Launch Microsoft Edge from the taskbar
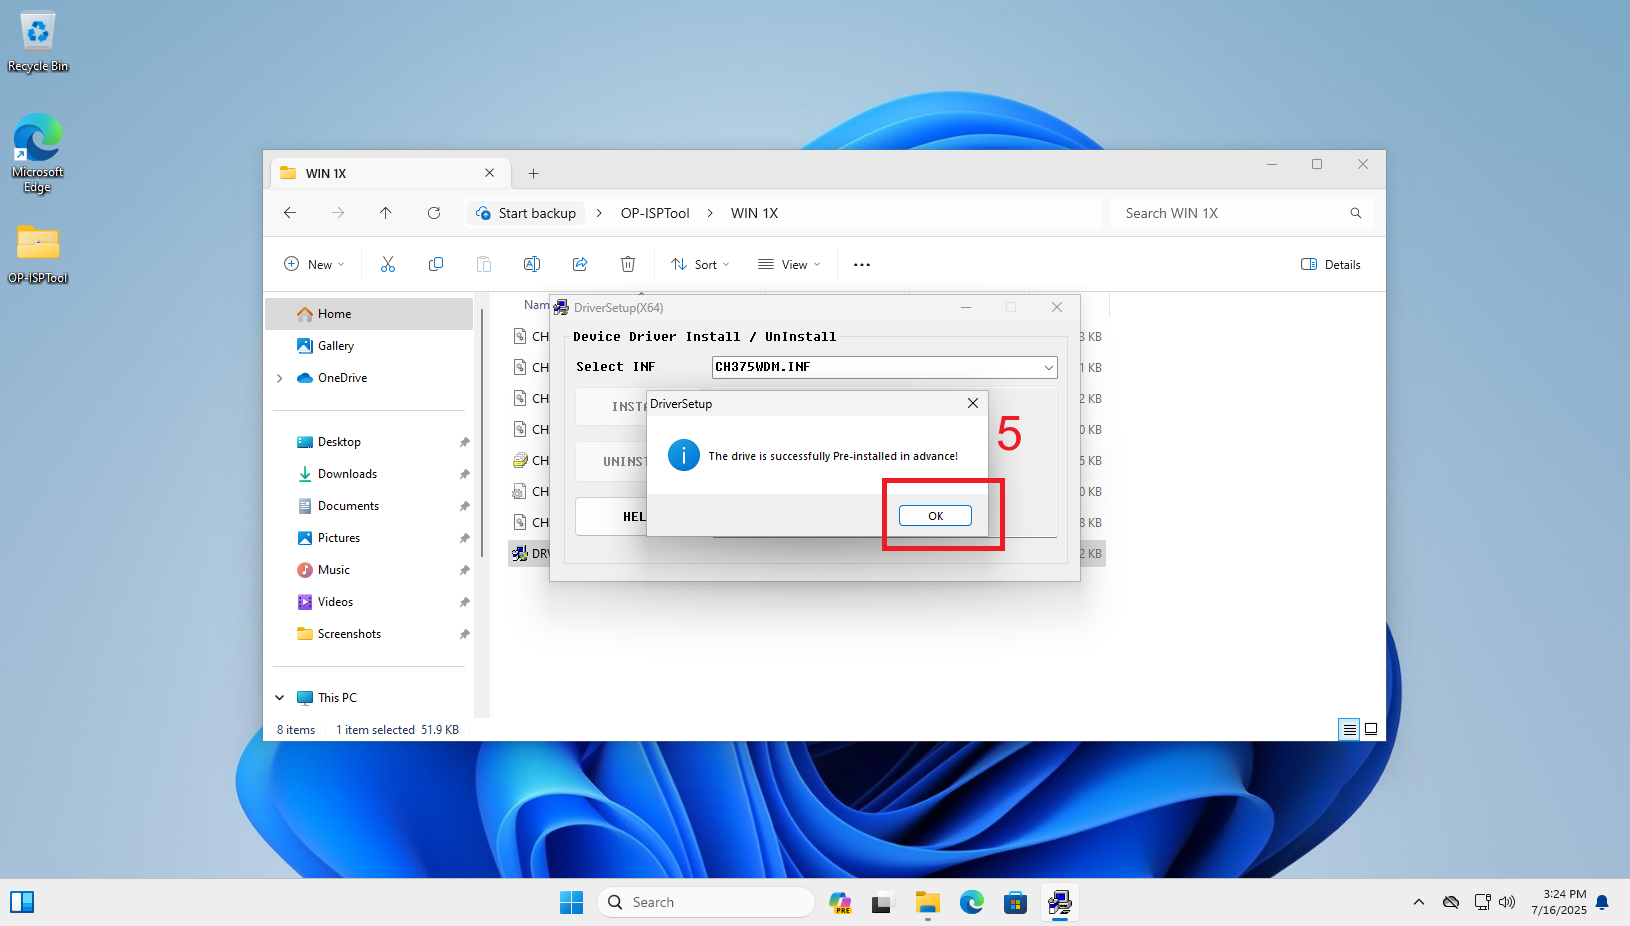Viewport: 1630px width, 926px height. click(x=971, y=901)
